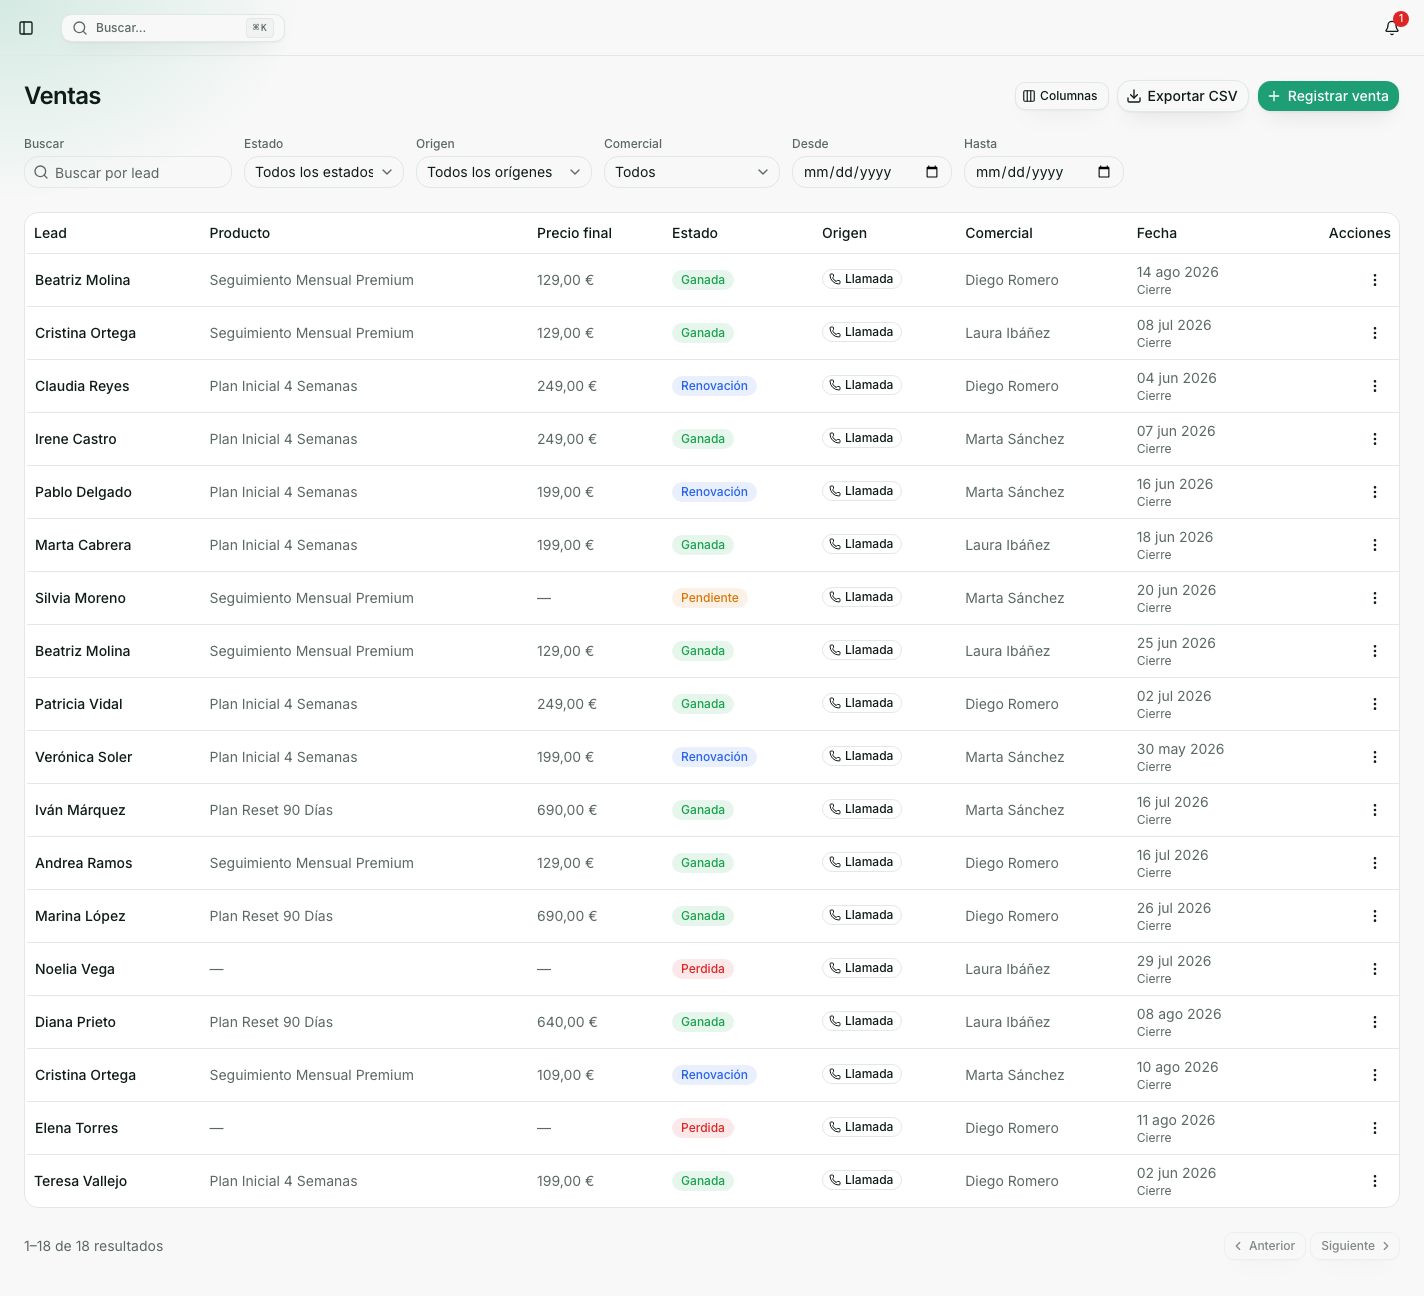The width and height of the screenshot is (1424, 1296).
Task: Click the Ventas page heading
Action: tap(63, 96)
